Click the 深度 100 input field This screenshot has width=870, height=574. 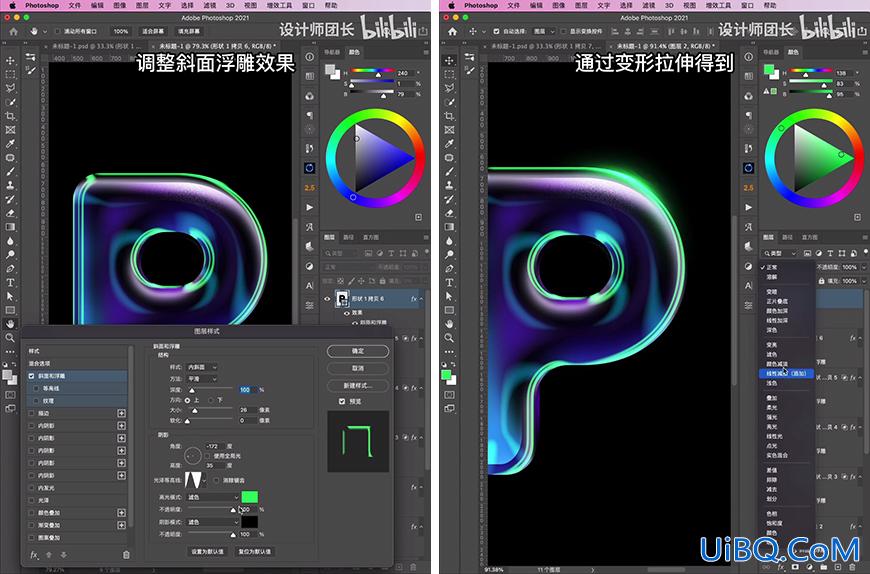click(247, 390)
